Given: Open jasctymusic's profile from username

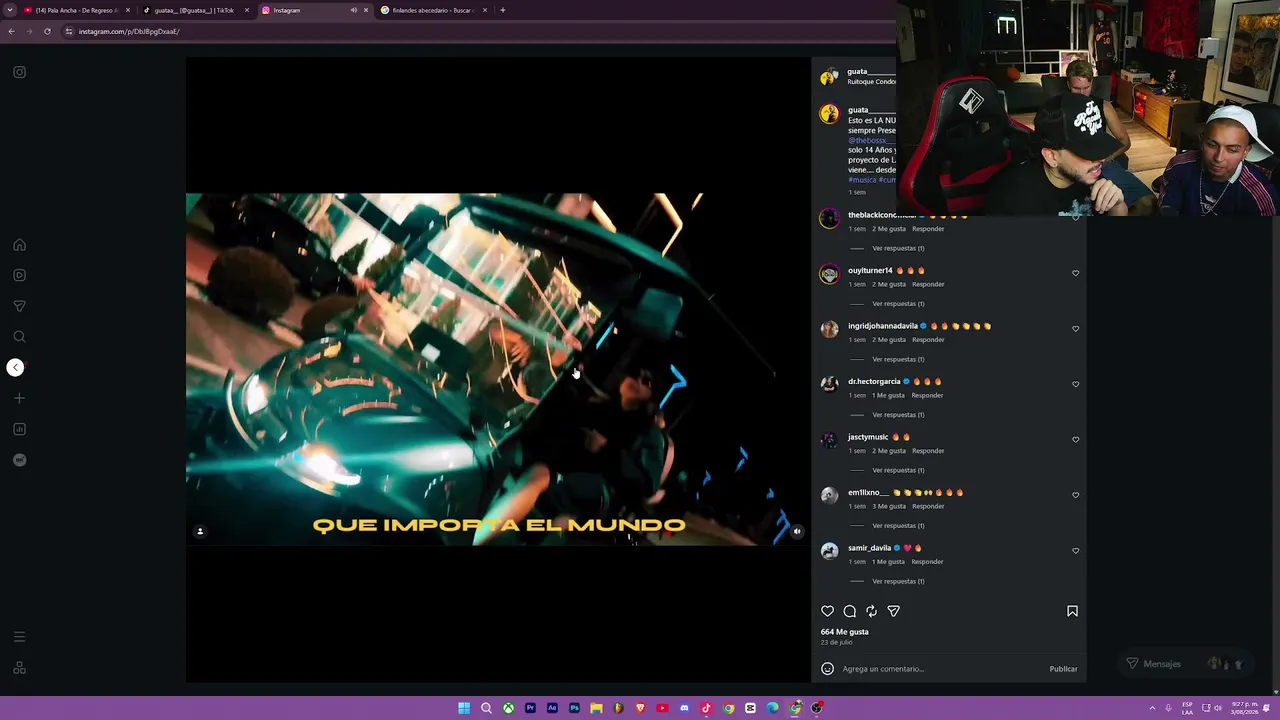Looking at the screenshot, I should coord(868,437).
